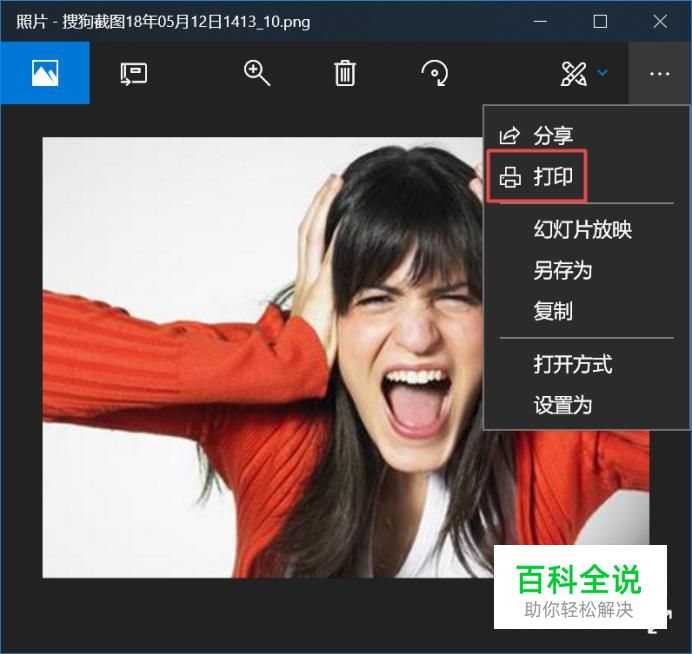Click the 百科全说 watermark logo
The image size is (692, 654).
pyautogui.click(x=580, y=587)
